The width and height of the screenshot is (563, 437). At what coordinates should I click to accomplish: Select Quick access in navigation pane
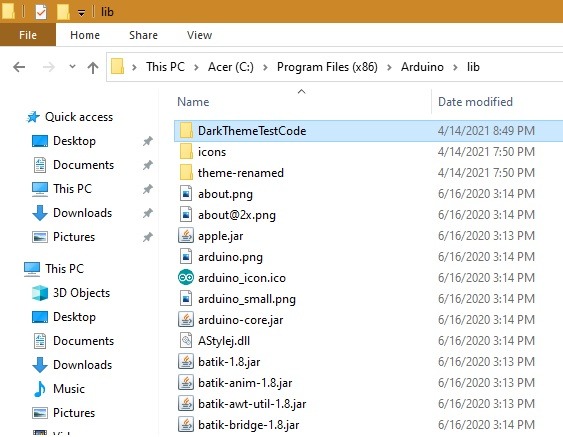tap(79, 117)
